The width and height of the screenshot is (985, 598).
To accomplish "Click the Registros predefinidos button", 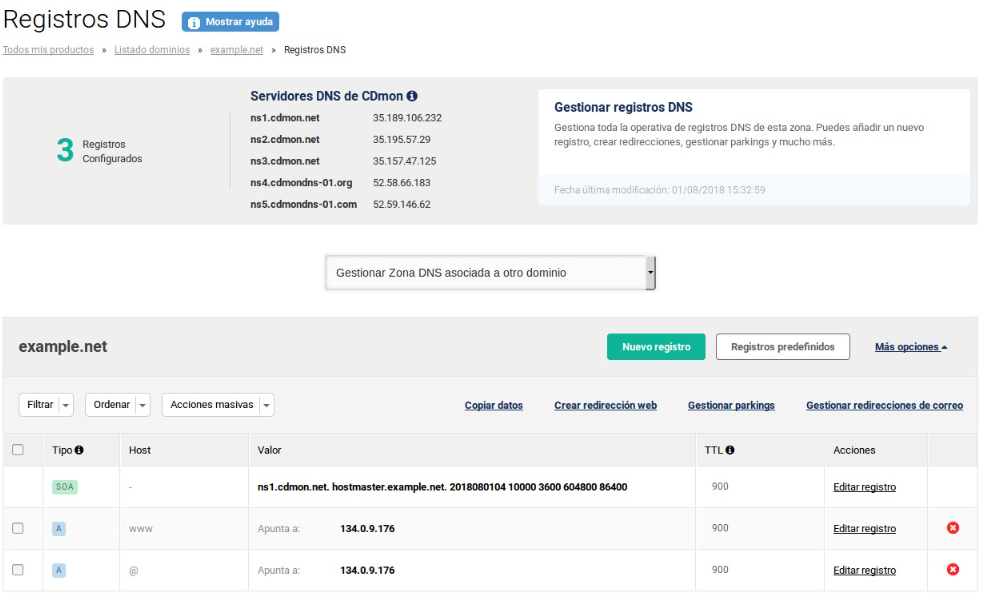I will 782,347.
